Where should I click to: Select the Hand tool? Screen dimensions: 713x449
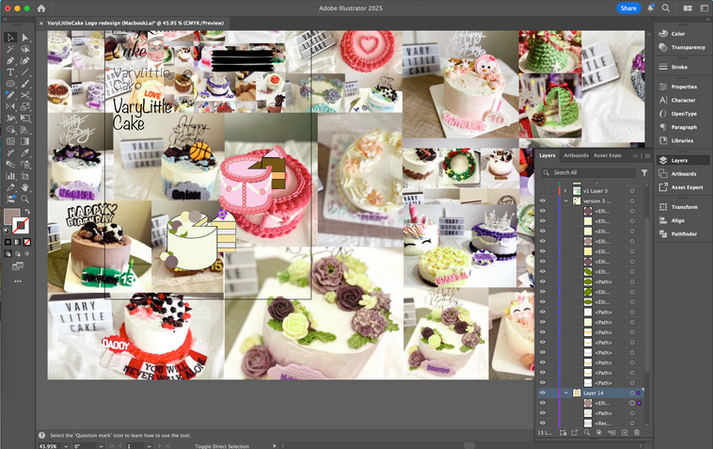click(x=25, y=187)
